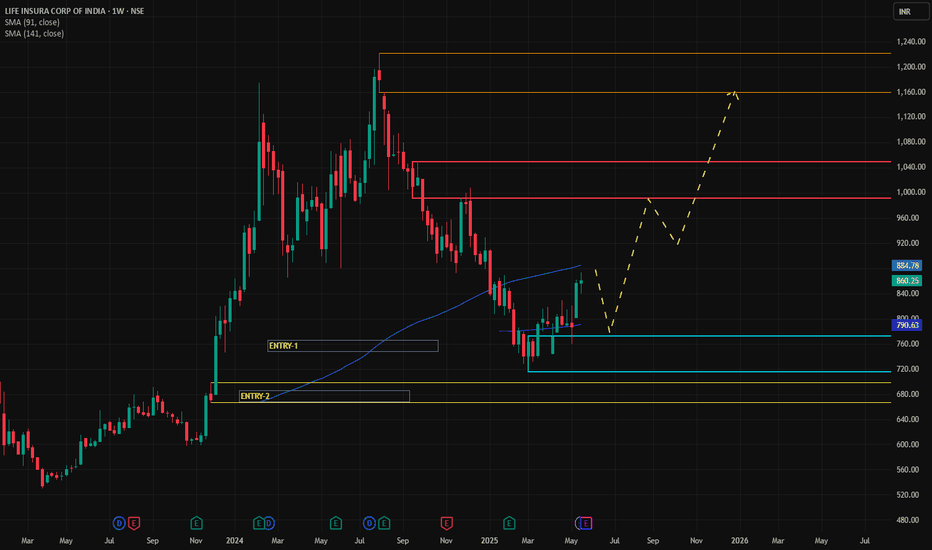This screenshot has width=932, height=550.
Task: Click the 720.00 price axis tick
Action: click(907, 369)
